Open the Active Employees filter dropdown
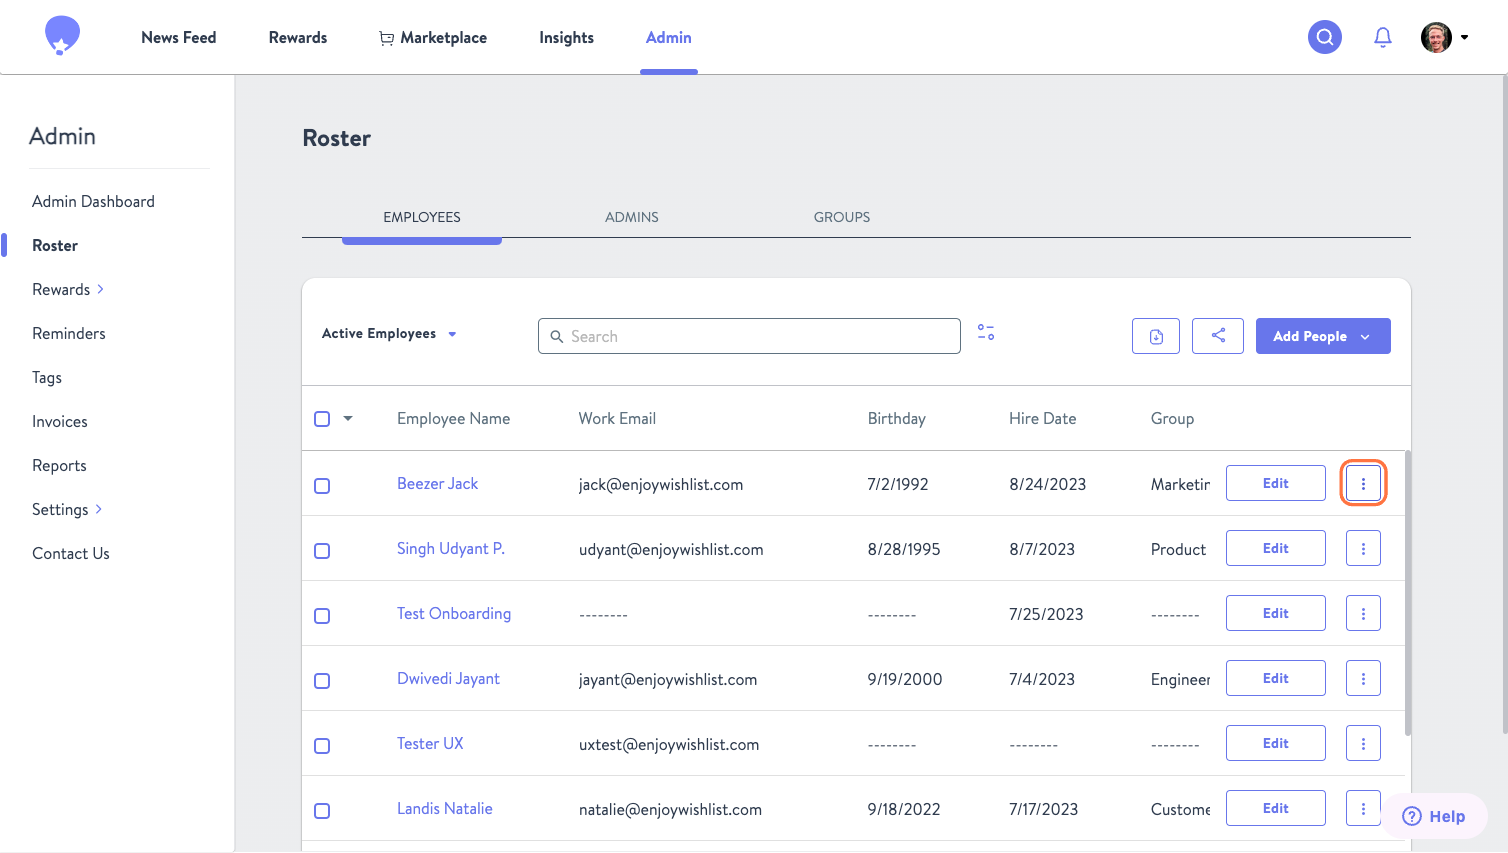The width and height of the screenshot is (1508, 853). 389,333
